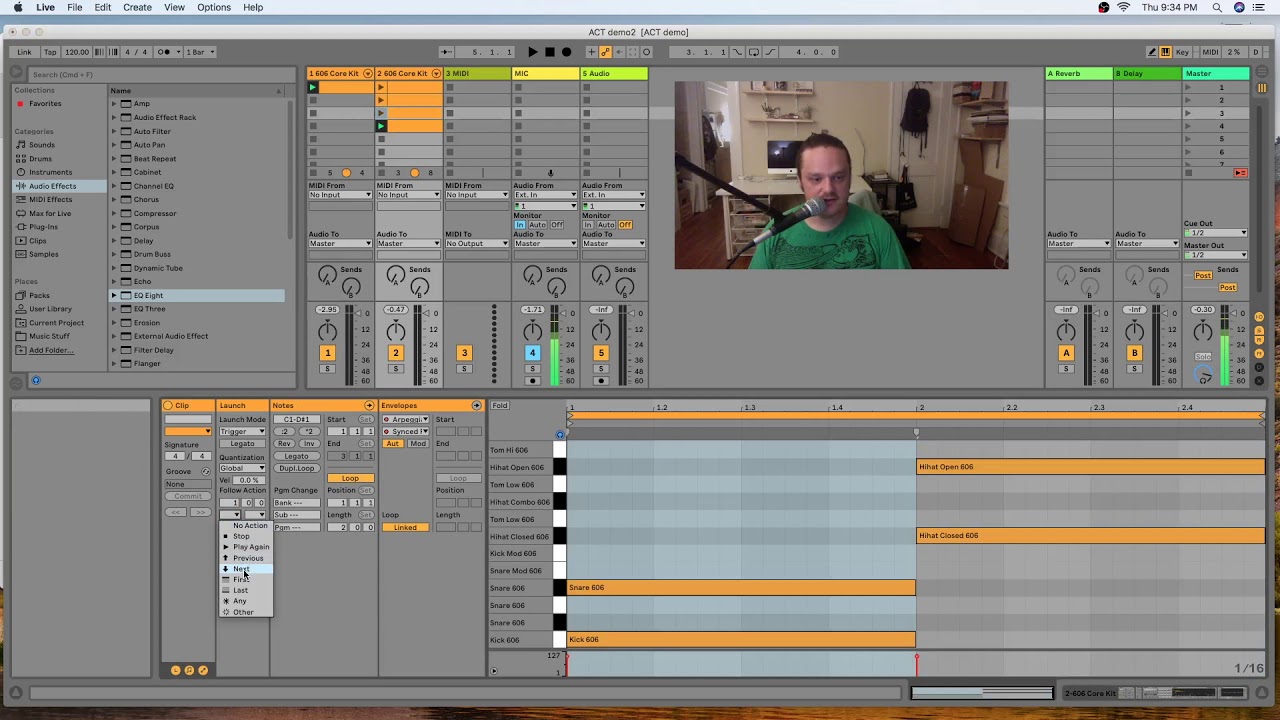The height and width of the screenshot is (720, 1280).
Task: Open the Launch Mode Trigger dropdown
Action: click(242, 431)
